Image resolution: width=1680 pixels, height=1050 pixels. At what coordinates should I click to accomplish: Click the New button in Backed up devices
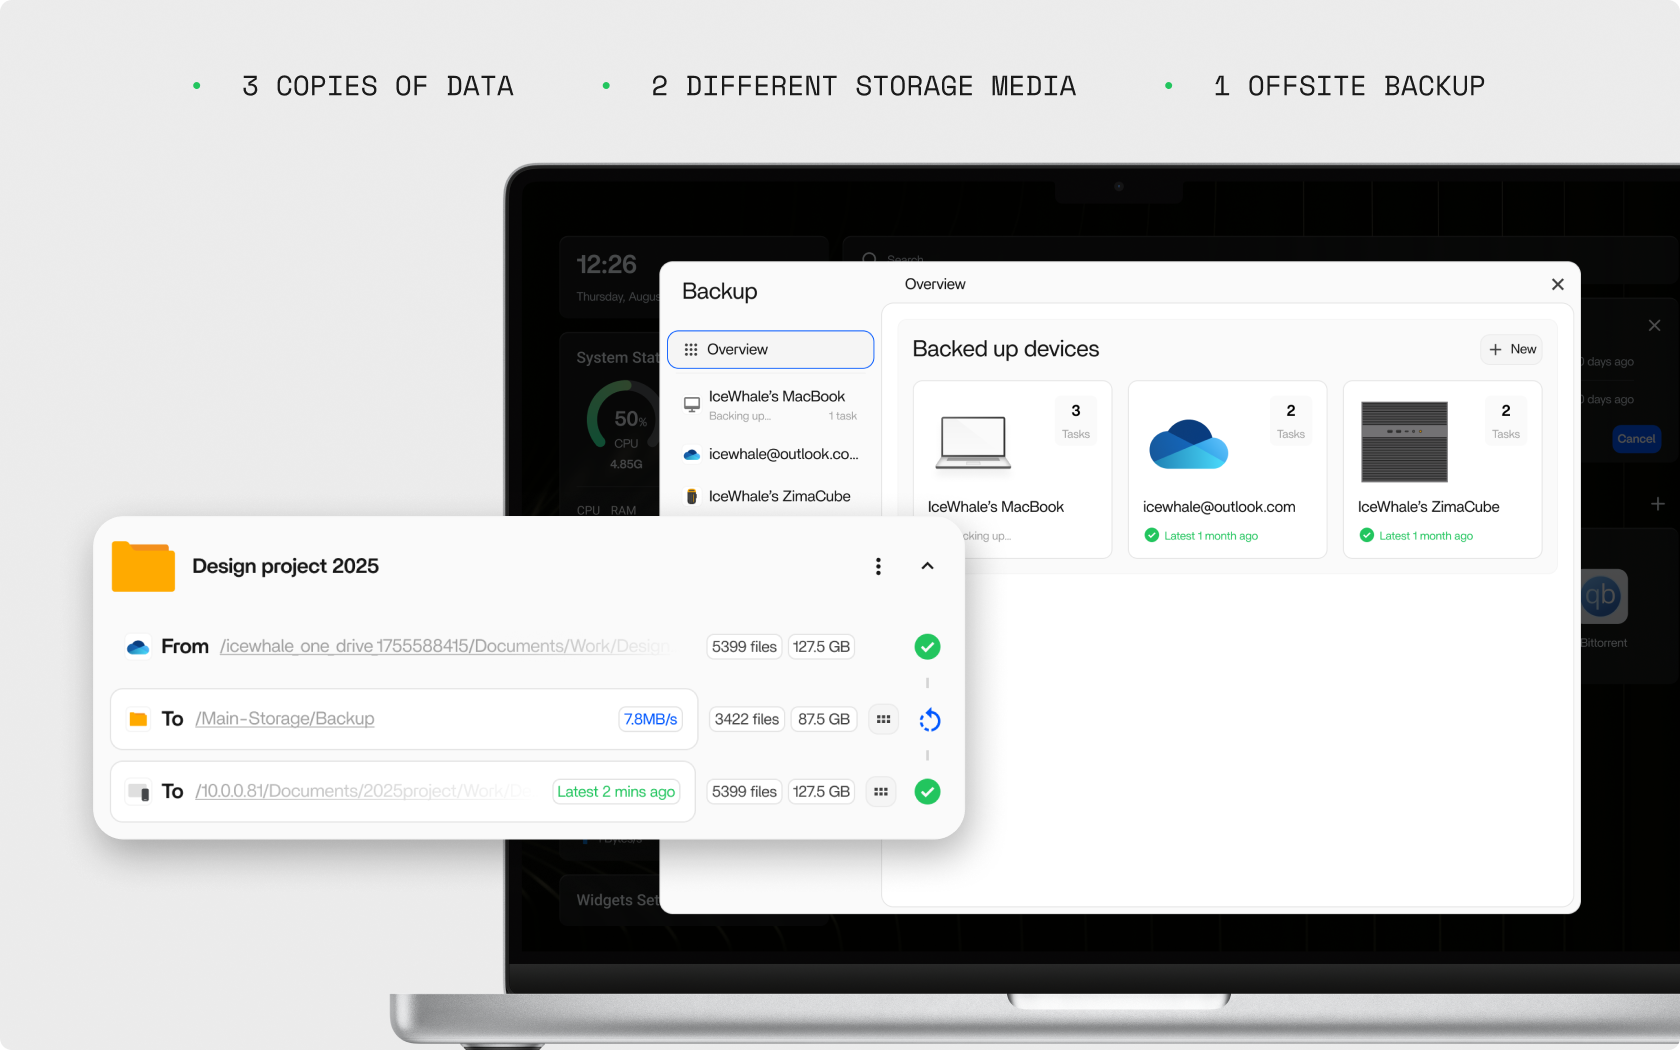(1512, 349)
